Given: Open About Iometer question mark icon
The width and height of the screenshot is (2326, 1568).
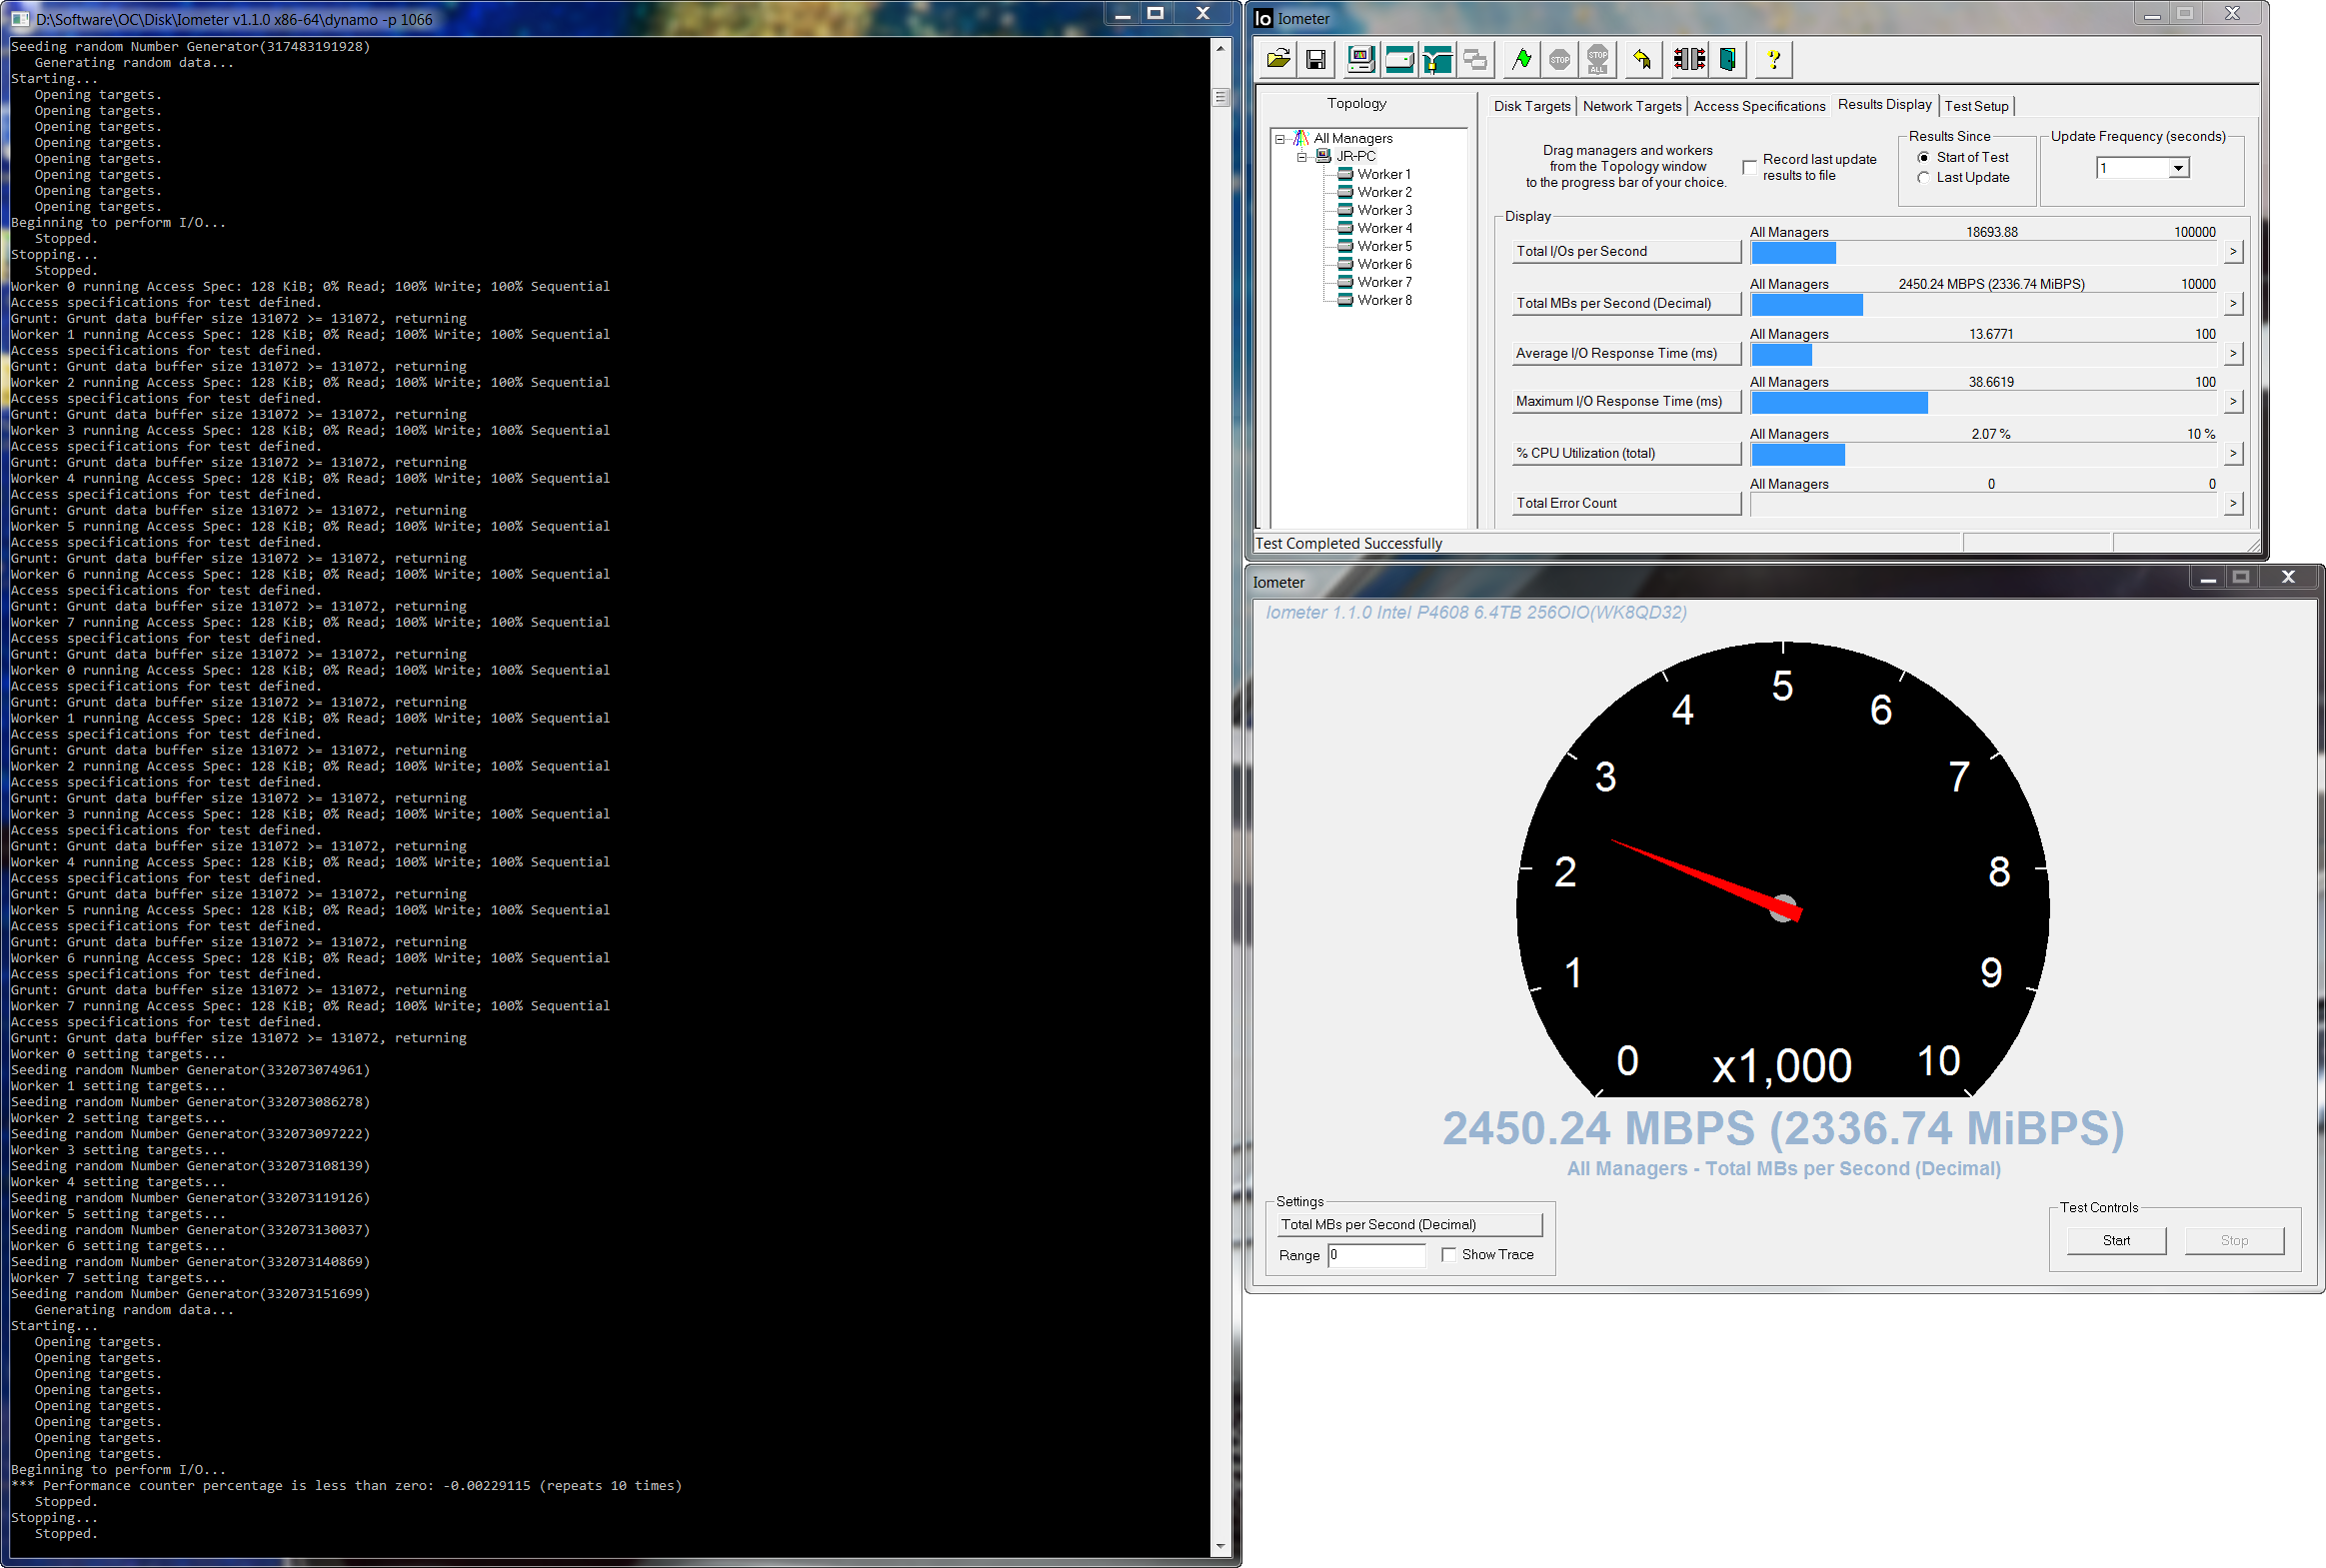Looking at the screenshot, I should pyautogui.click(x=1774, y=60).
